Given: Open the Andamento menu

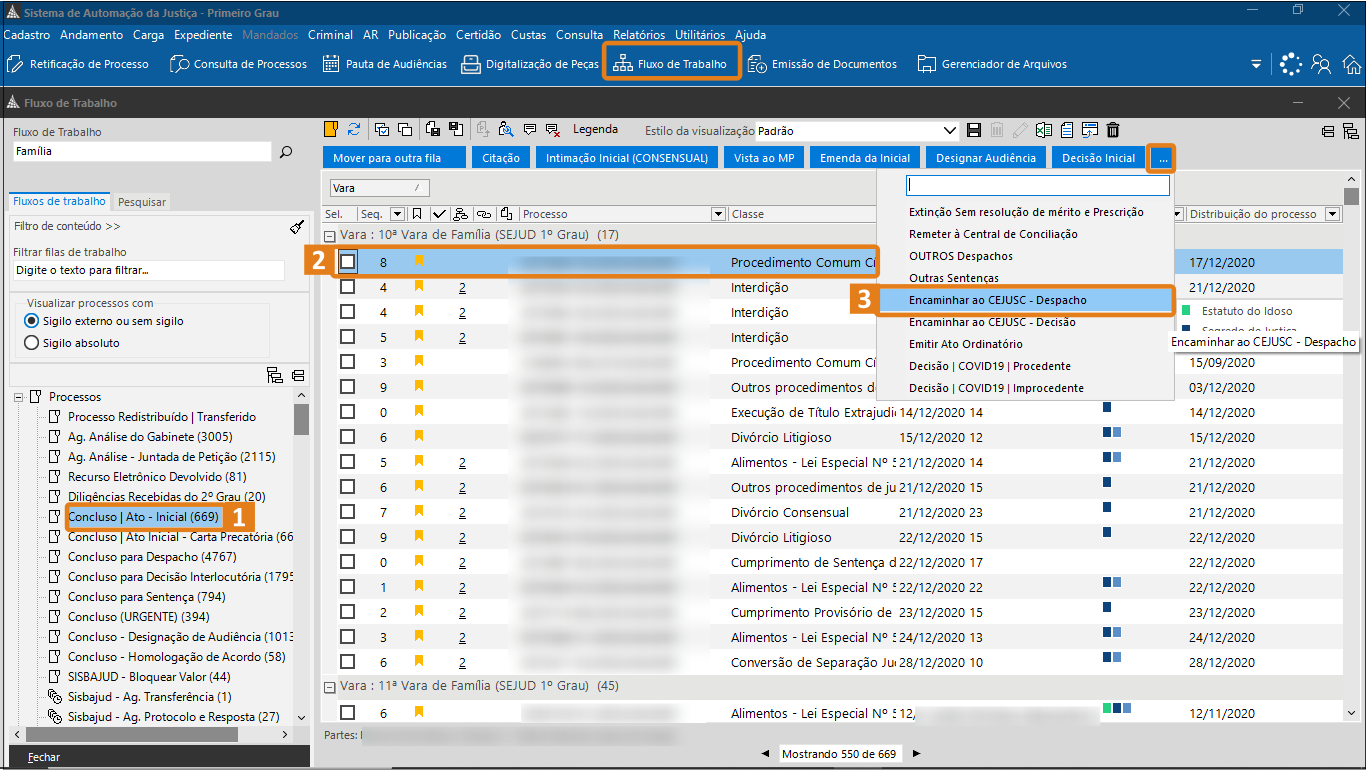Looking at the screenshot, I should coord(93,34).
